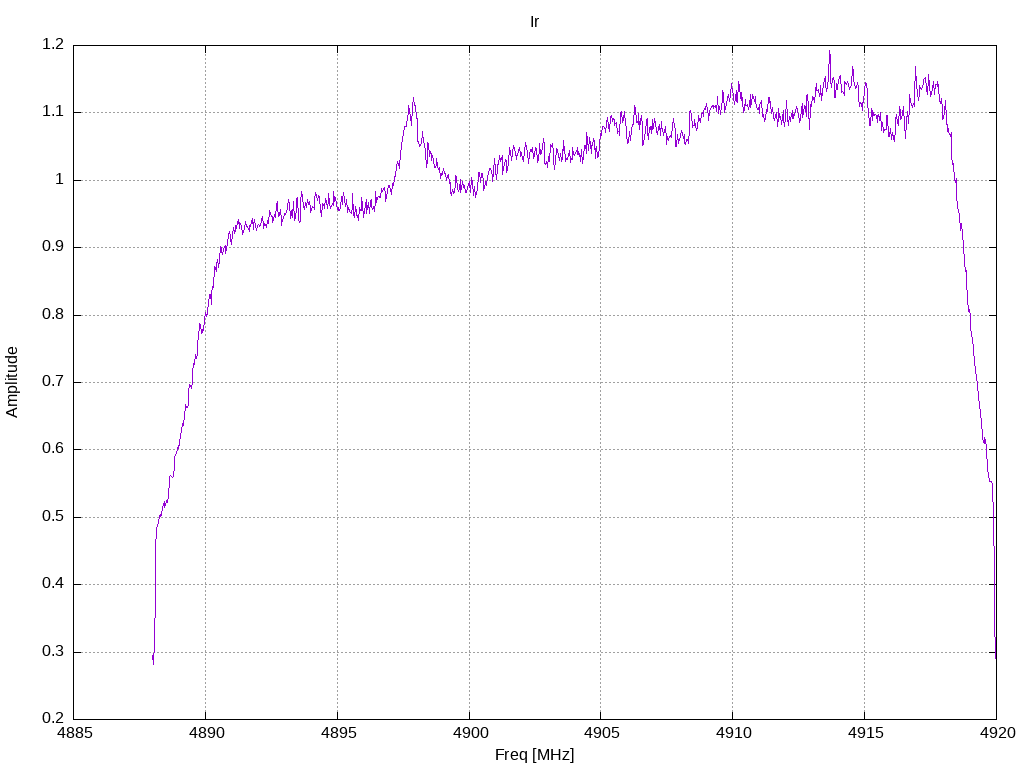1024x768 pixels.
Task: Click the y-axis tick label 0.7
Action: 53,381
